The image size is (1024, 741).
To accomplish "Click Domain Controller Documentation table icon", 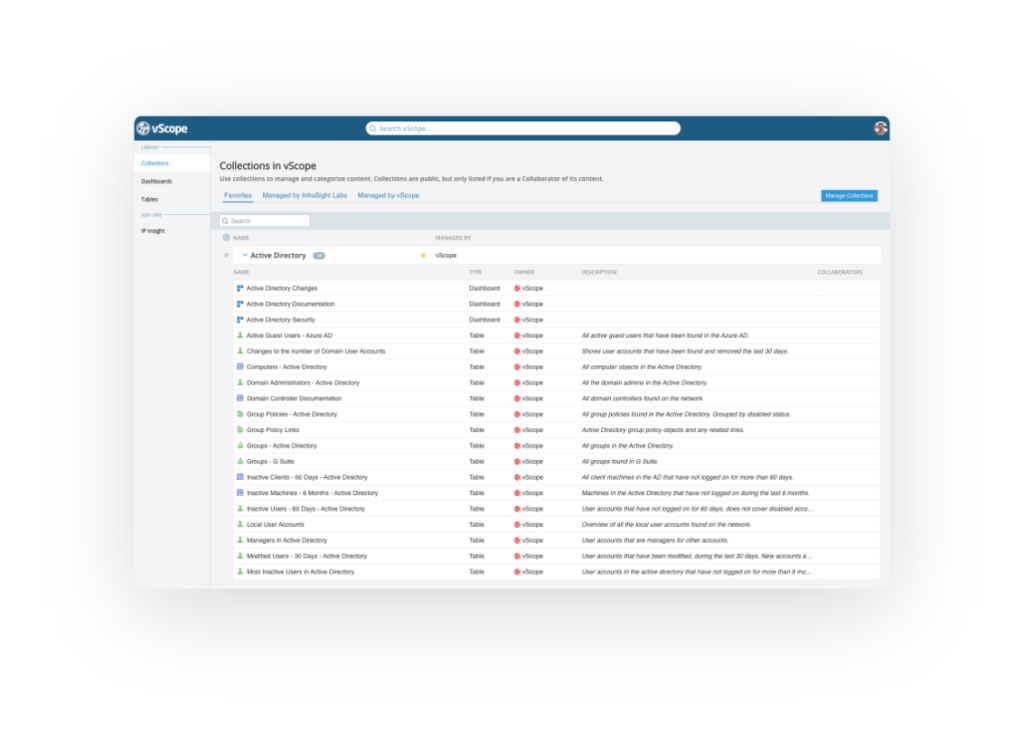I will coord(240,398).
